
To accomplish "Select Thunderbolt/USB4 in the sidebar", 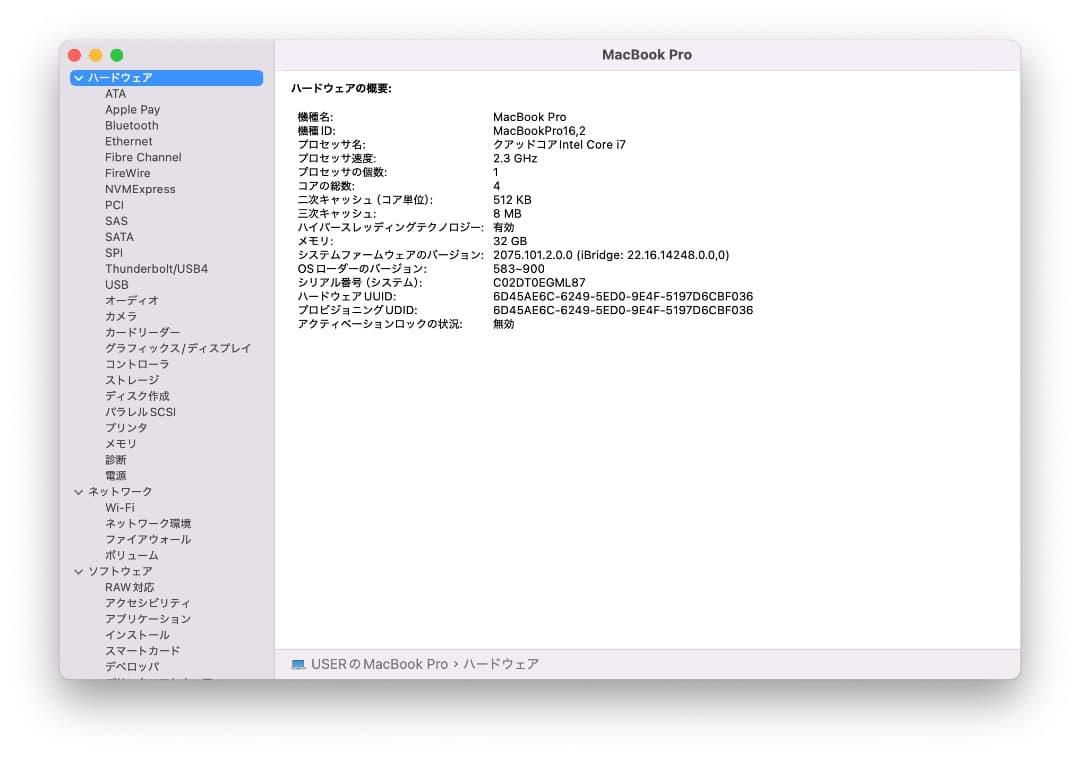I will [x=159, y=268].
